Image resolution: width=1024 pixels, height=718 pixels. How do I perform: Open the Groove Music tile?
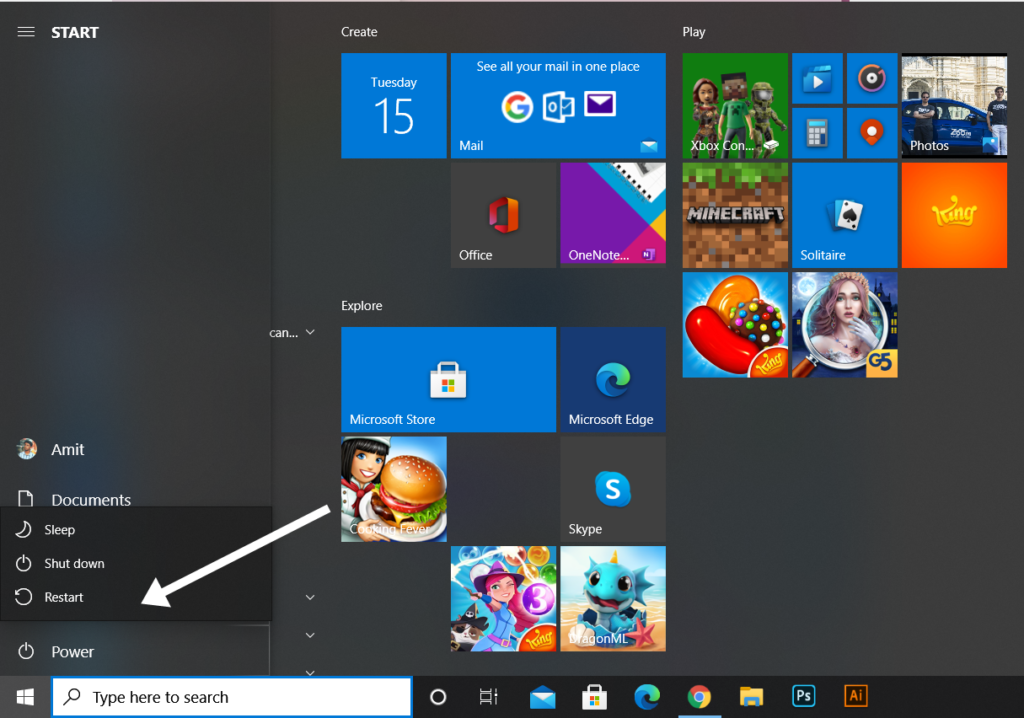872,78
